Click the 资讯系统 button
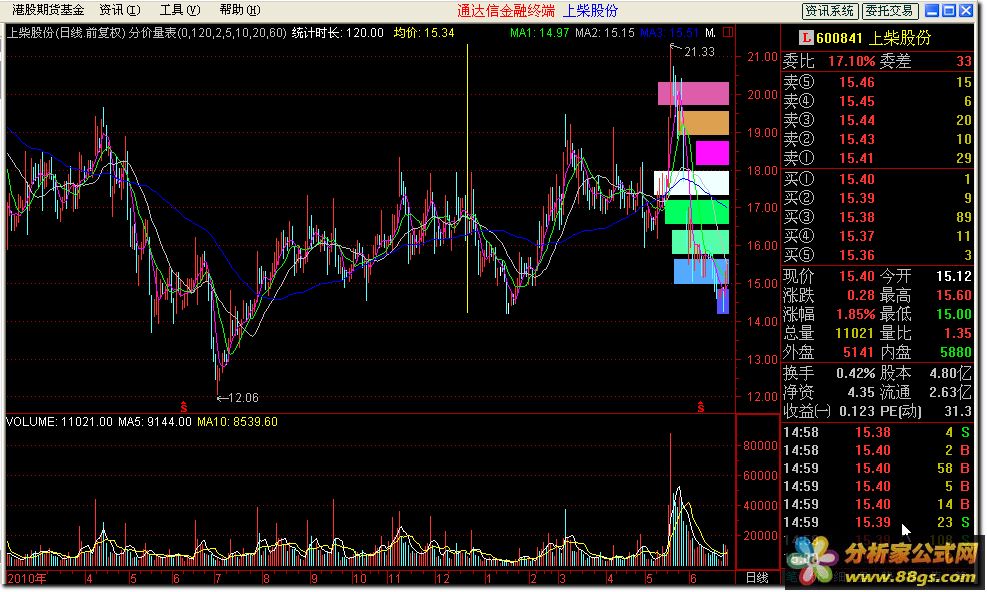Image resolution: width=987 pixels, height=592 pixels. pos(830,11)
